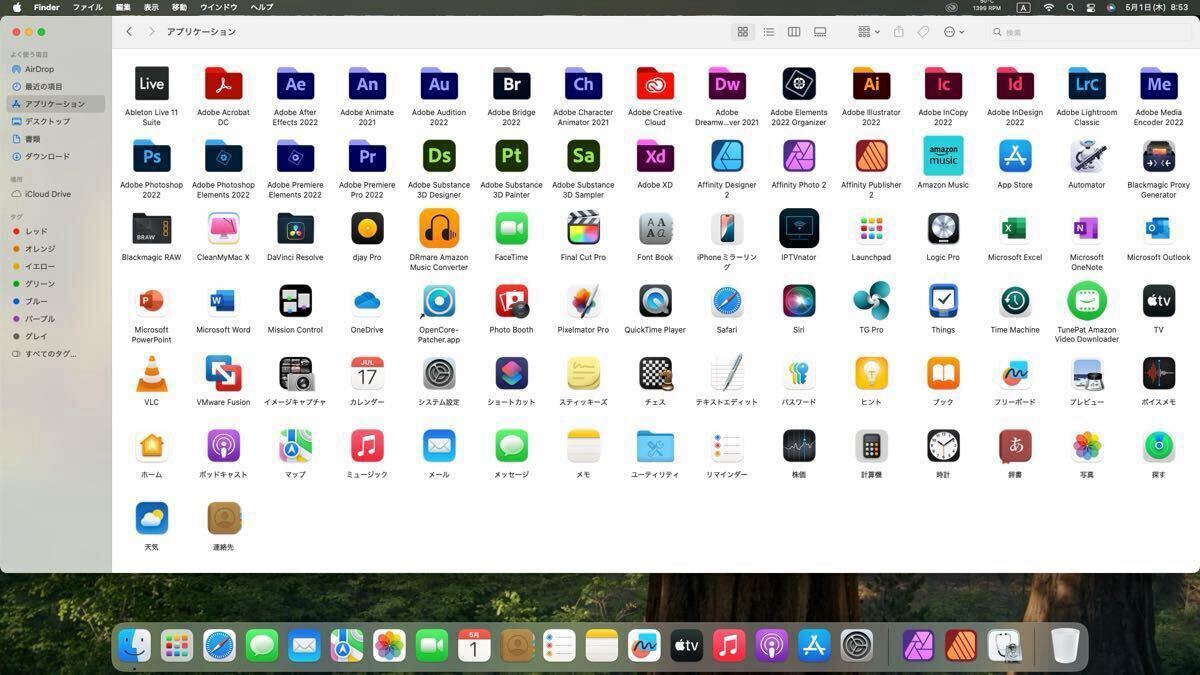Select Microsoft Excel in the Applications folder
Image resolution: width=1200 pixels, height=675 pixels.
pyautogui.click(x=1015, y=229)
